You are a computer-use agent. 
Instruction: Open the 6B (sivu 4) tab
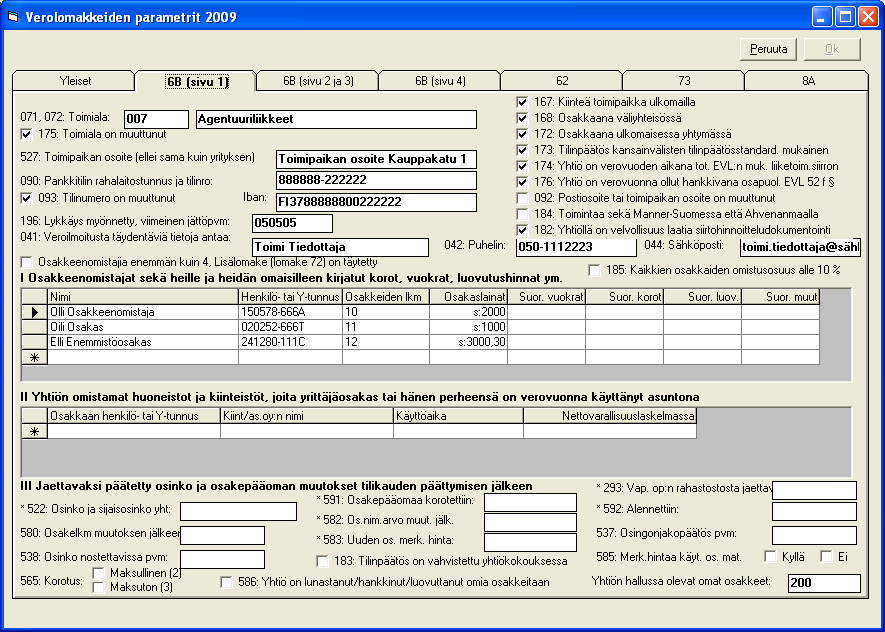(x=440, y=81)
